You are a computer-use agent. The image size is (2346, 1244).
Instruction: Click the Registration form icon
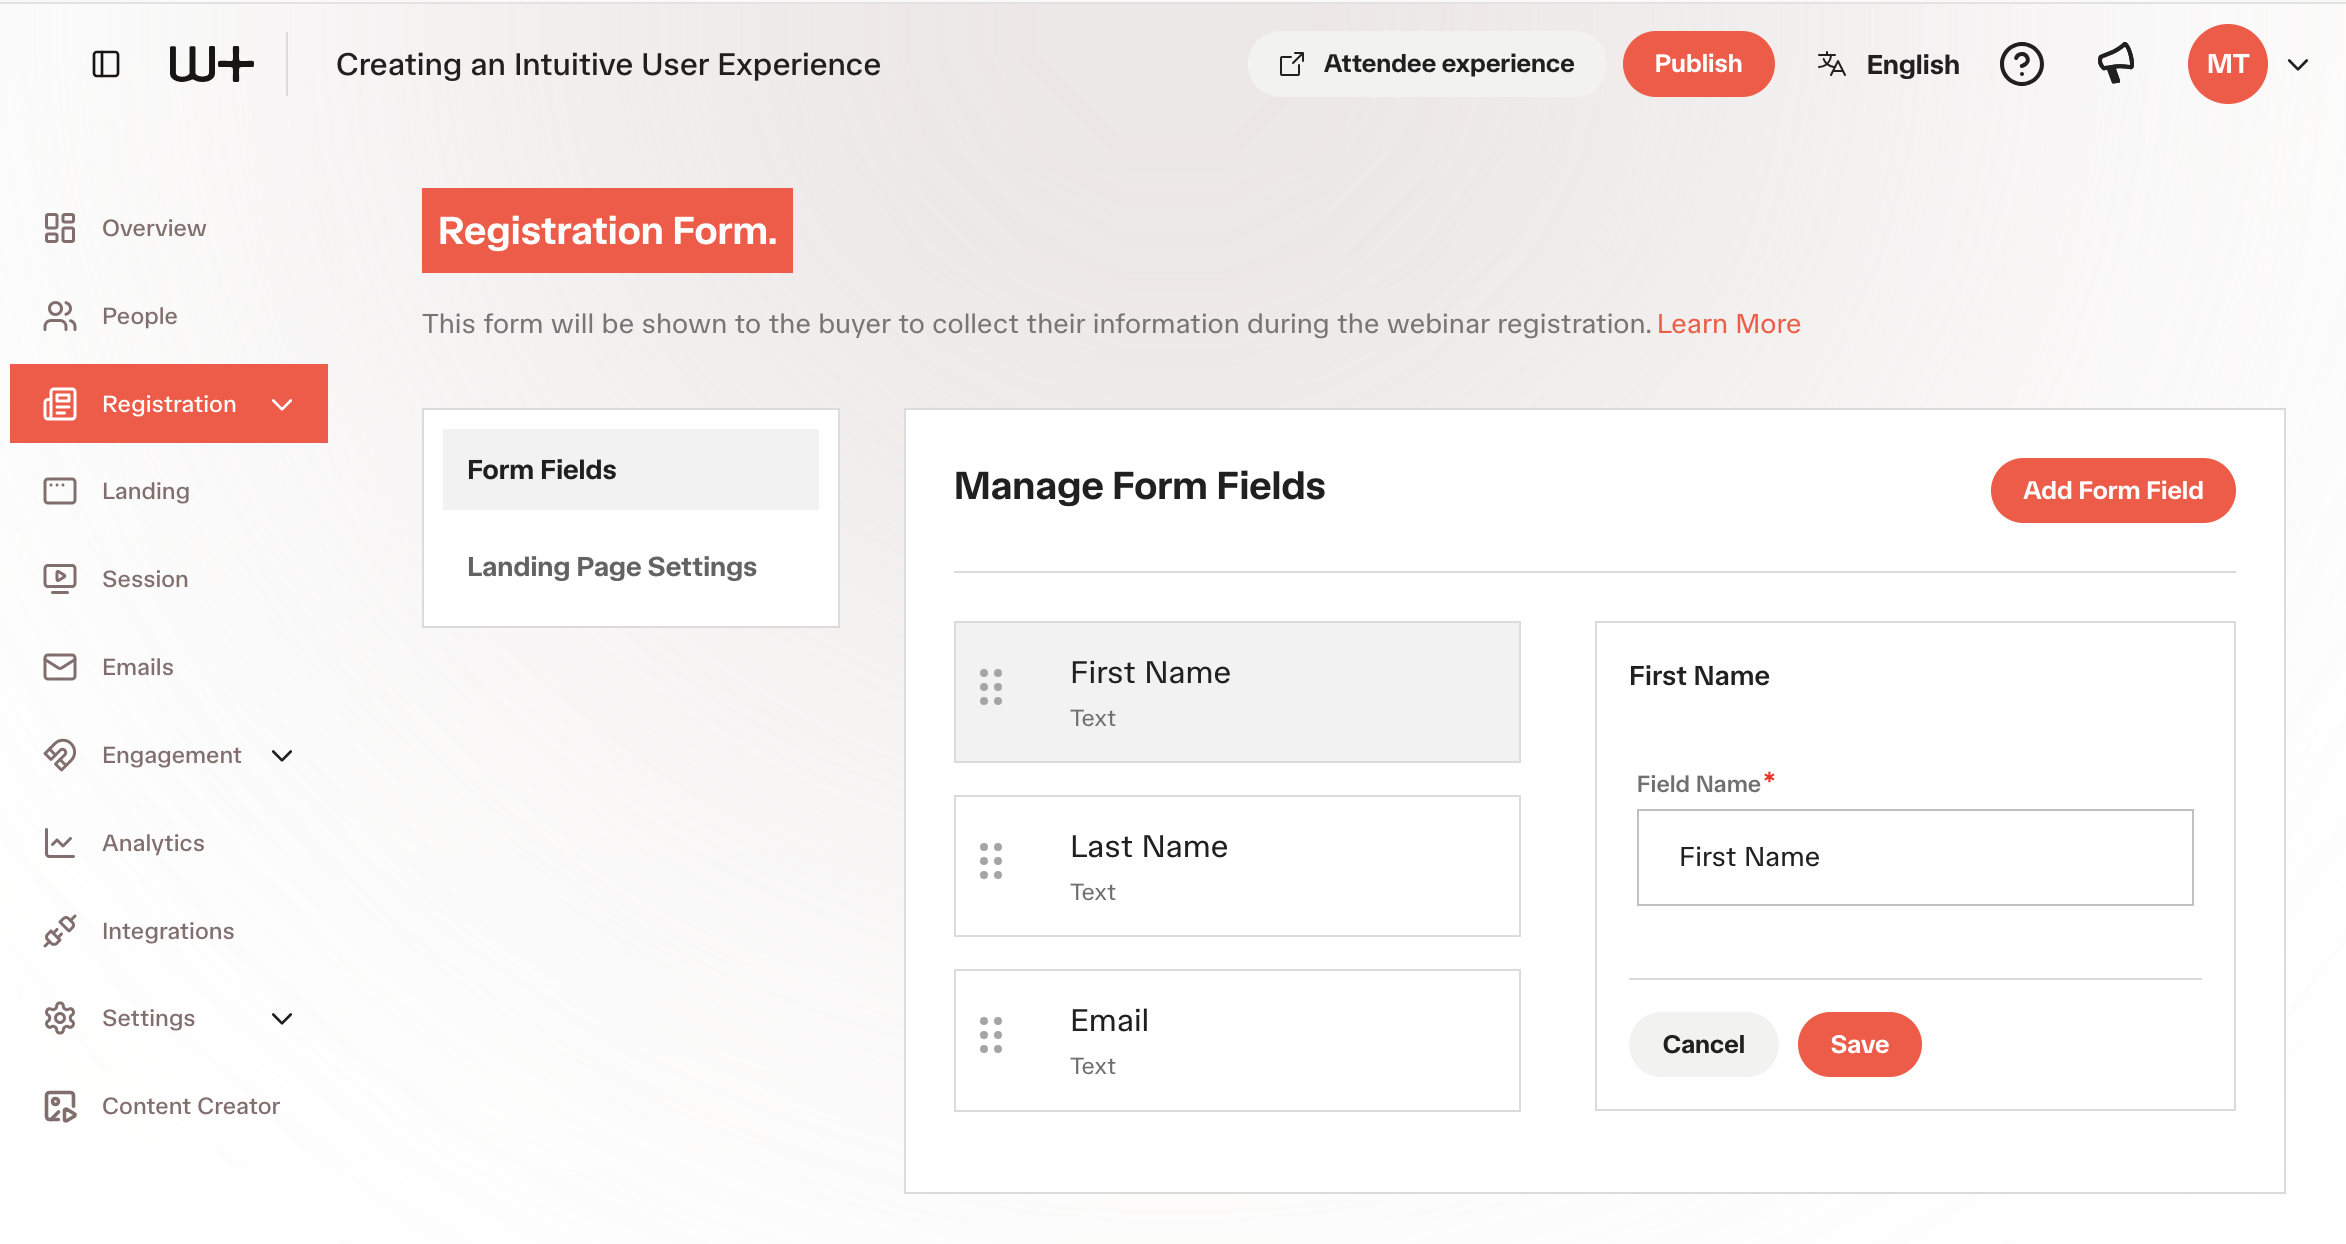tap(60, 404)
